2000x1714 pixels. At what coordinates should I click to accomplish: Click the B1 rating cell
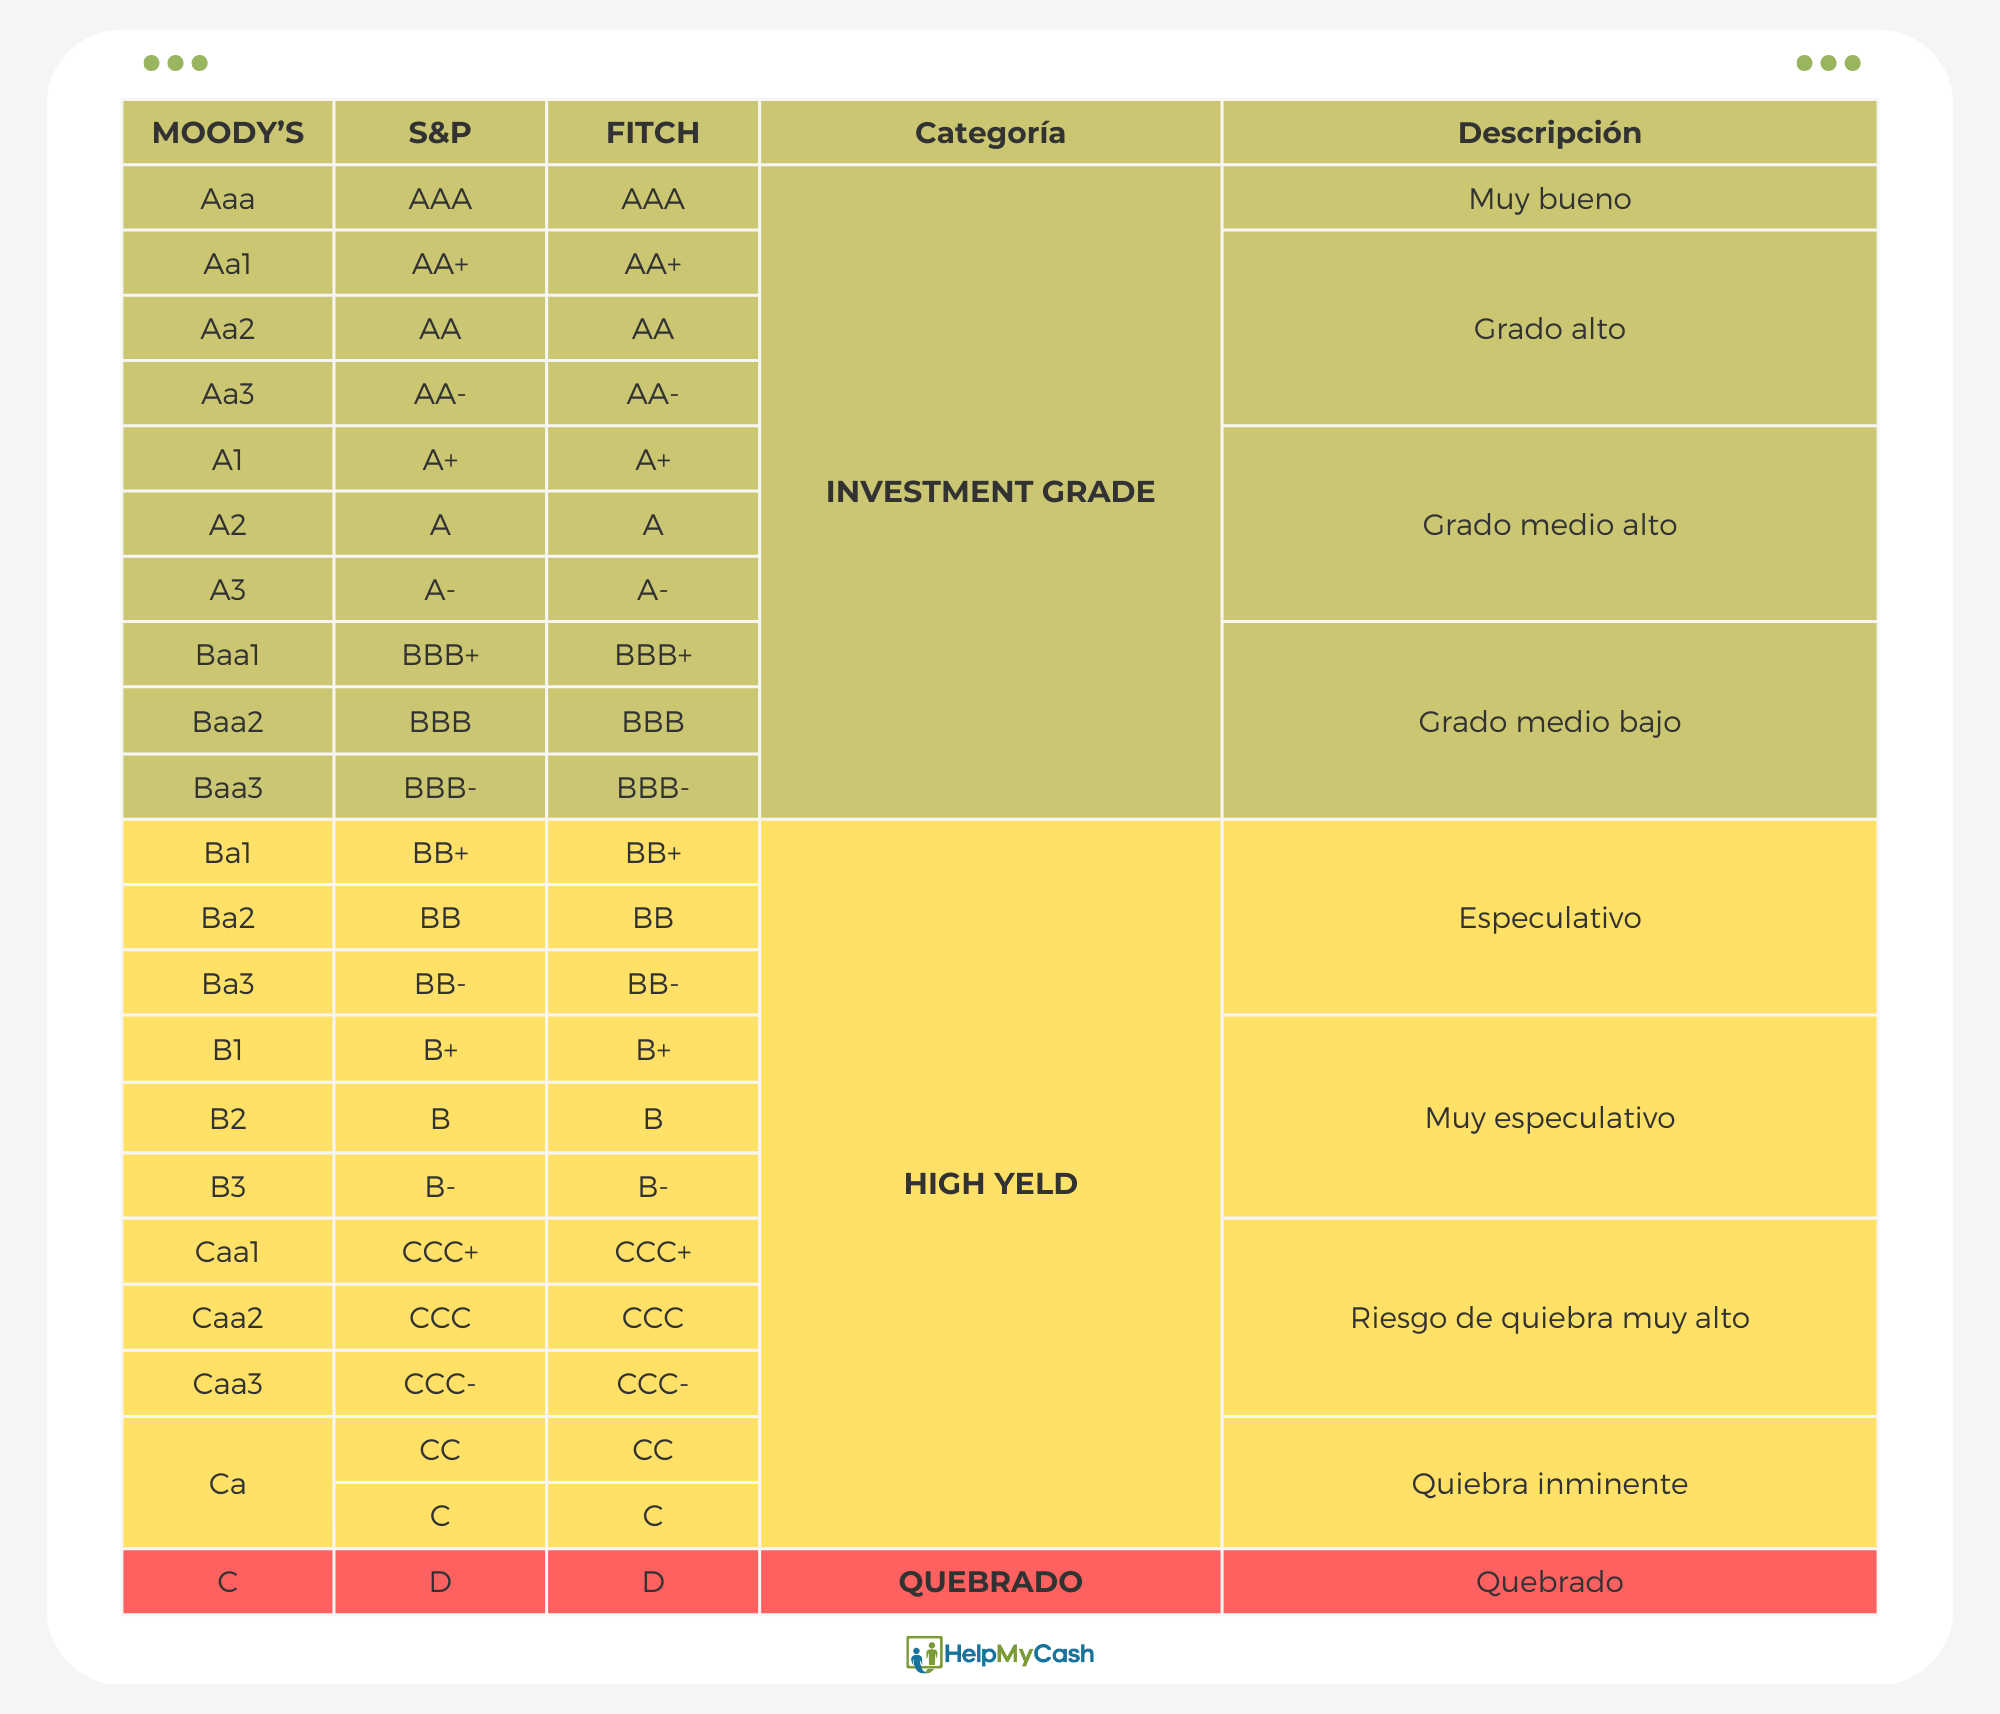(x=228, y=1049)
